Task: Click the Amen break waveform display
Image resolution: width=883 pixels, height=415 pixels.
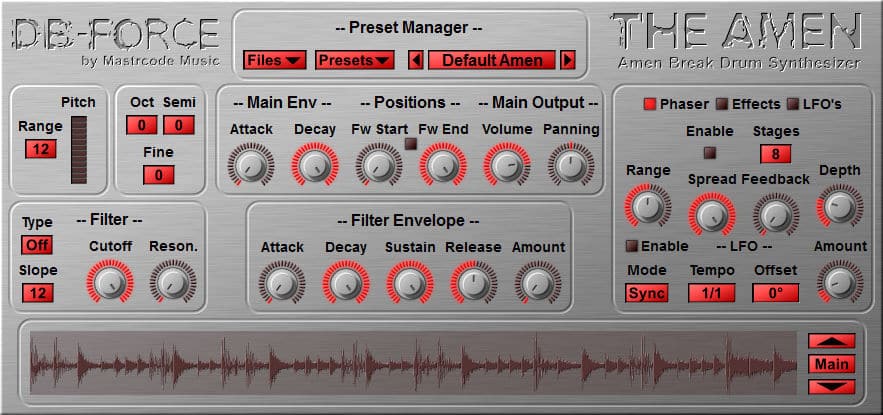Action: 413,363
